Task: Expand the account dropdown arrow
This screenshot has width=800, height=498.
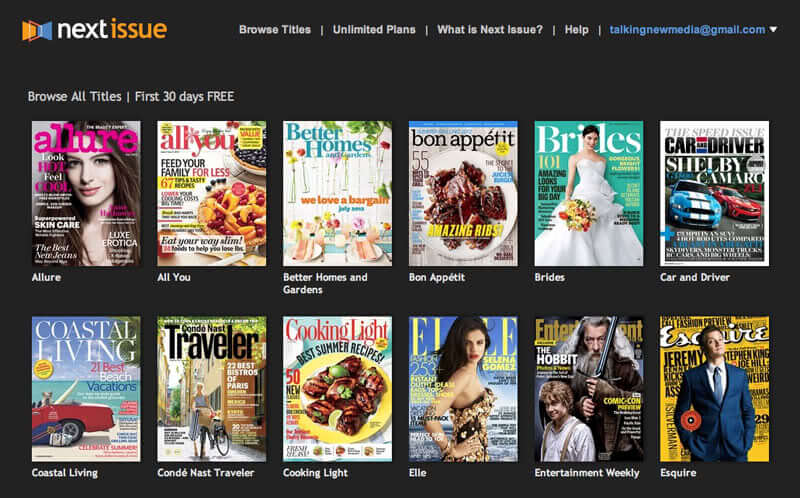Action: [x=773, y=29]
